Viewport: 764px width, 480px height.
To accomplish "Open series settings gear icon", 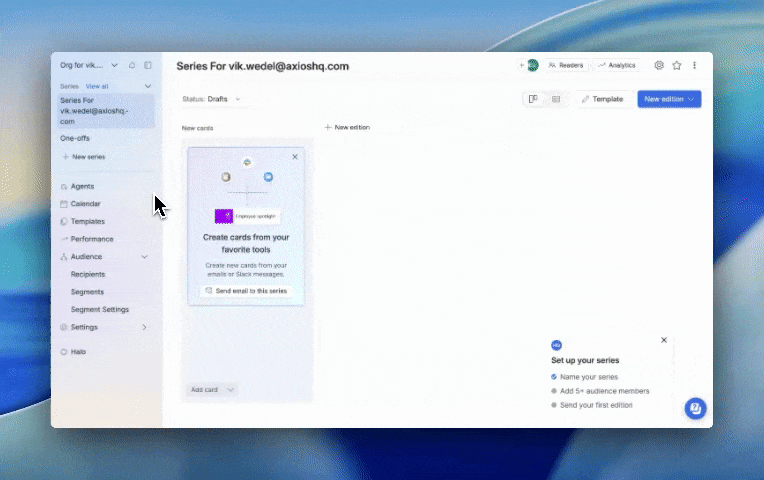I will pos(659,65).
